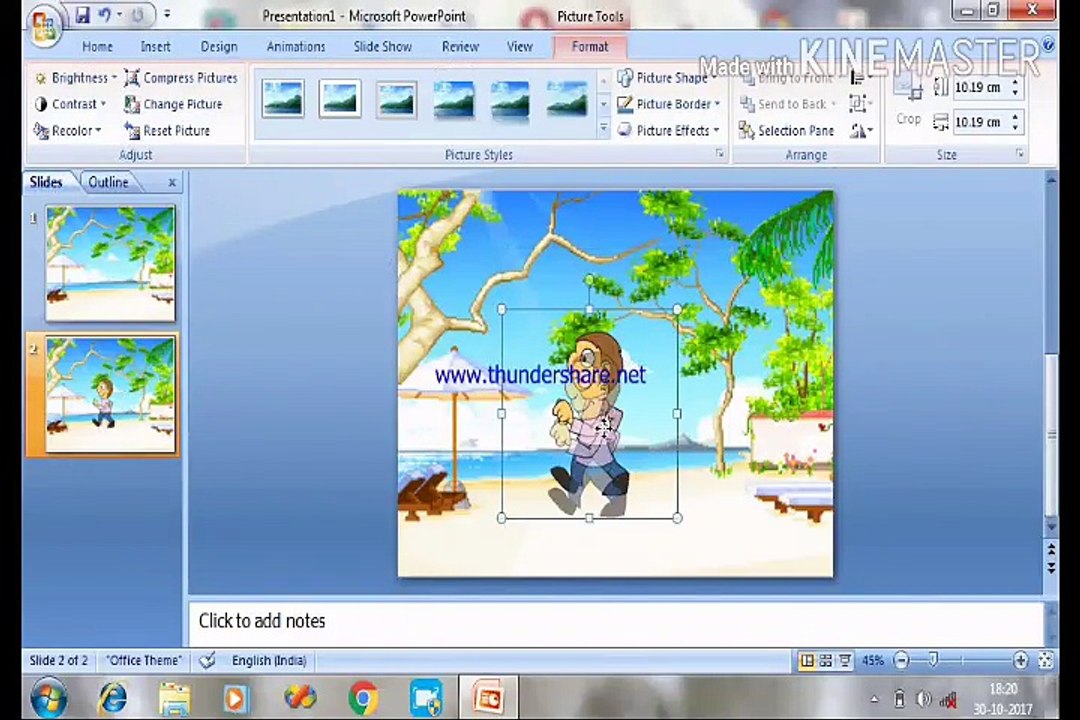1080x720 pixels.
Task: Open the Picture Border dropdown
Action: pos(669,104)
